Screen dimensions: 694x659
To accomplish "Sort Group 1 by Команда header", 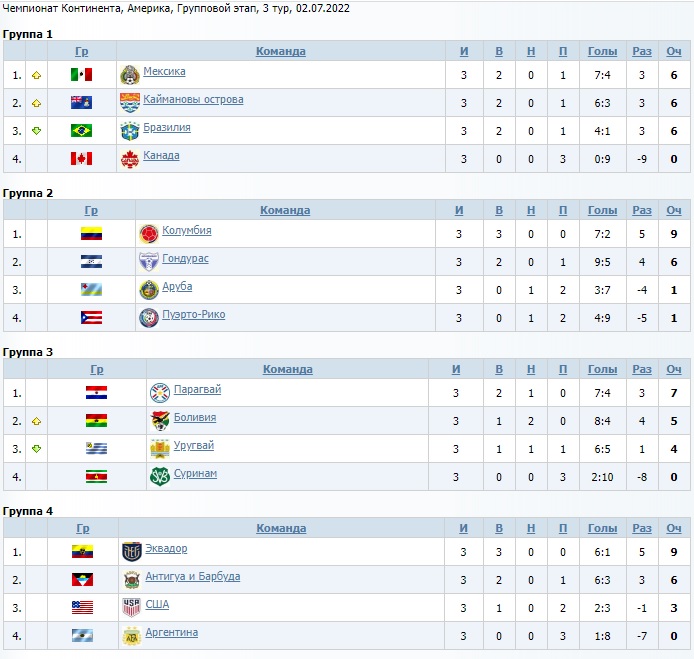I will [280, 51].
